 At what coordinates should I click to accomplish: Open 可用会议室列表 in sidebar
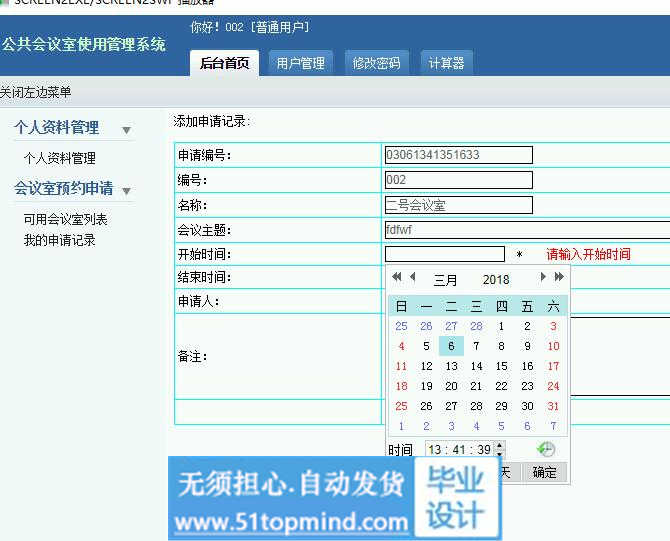pyautogui.click(x=65, y=219)
